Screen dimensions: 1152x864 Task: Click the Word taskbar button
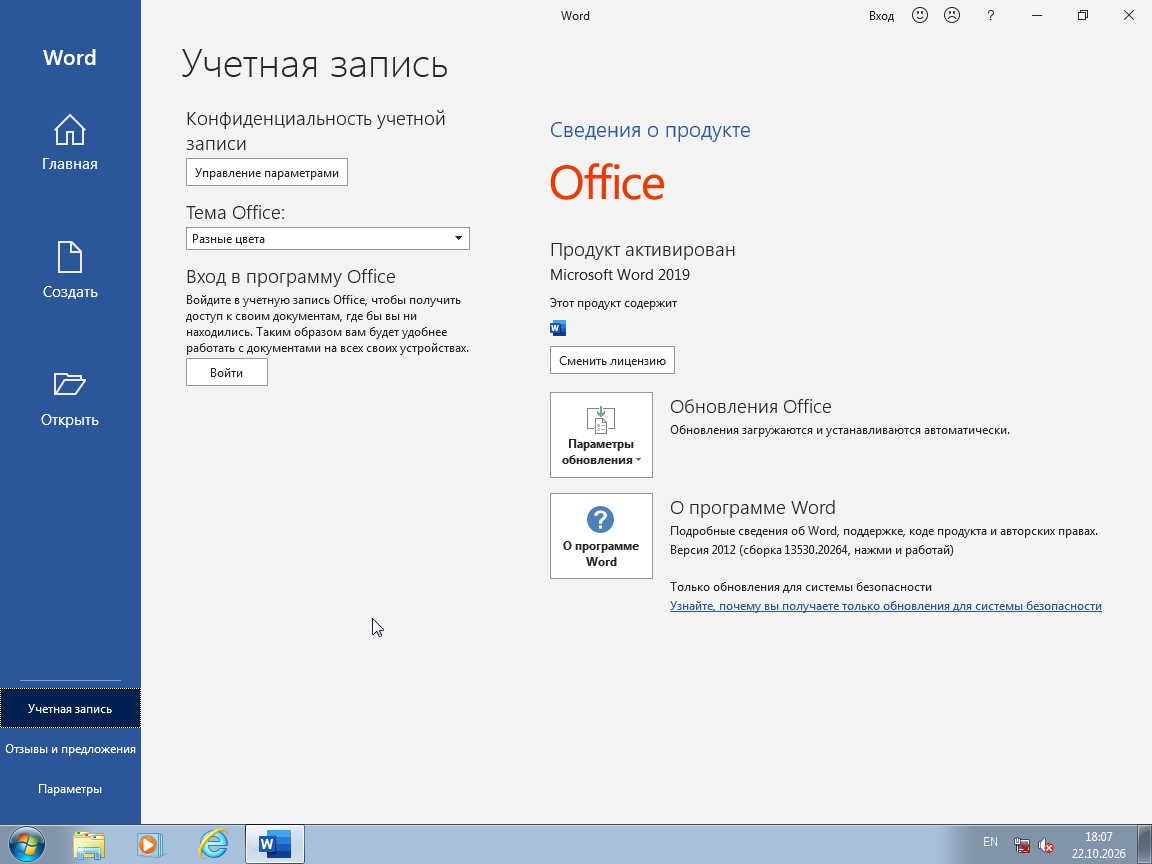click(275, 845)
